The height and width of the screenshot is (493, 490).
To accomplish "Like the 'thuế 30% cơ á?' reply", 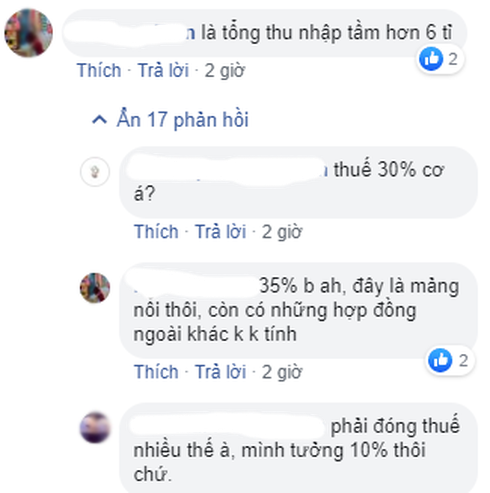I will (156, 232).
